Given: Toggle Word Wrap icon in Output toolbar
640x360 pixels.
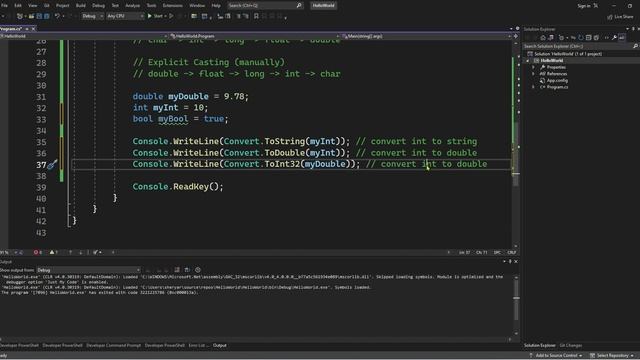Looking at the screenshot, I should (187, 270).
